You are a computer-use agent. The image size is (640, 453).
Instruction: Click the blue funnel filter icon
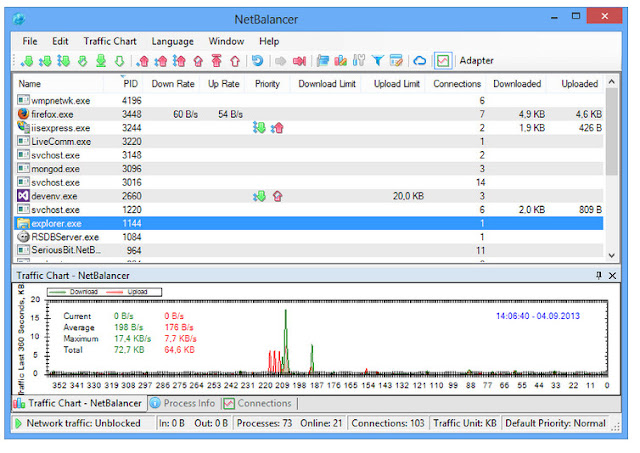pyautogui.click(x=378, y=61)
